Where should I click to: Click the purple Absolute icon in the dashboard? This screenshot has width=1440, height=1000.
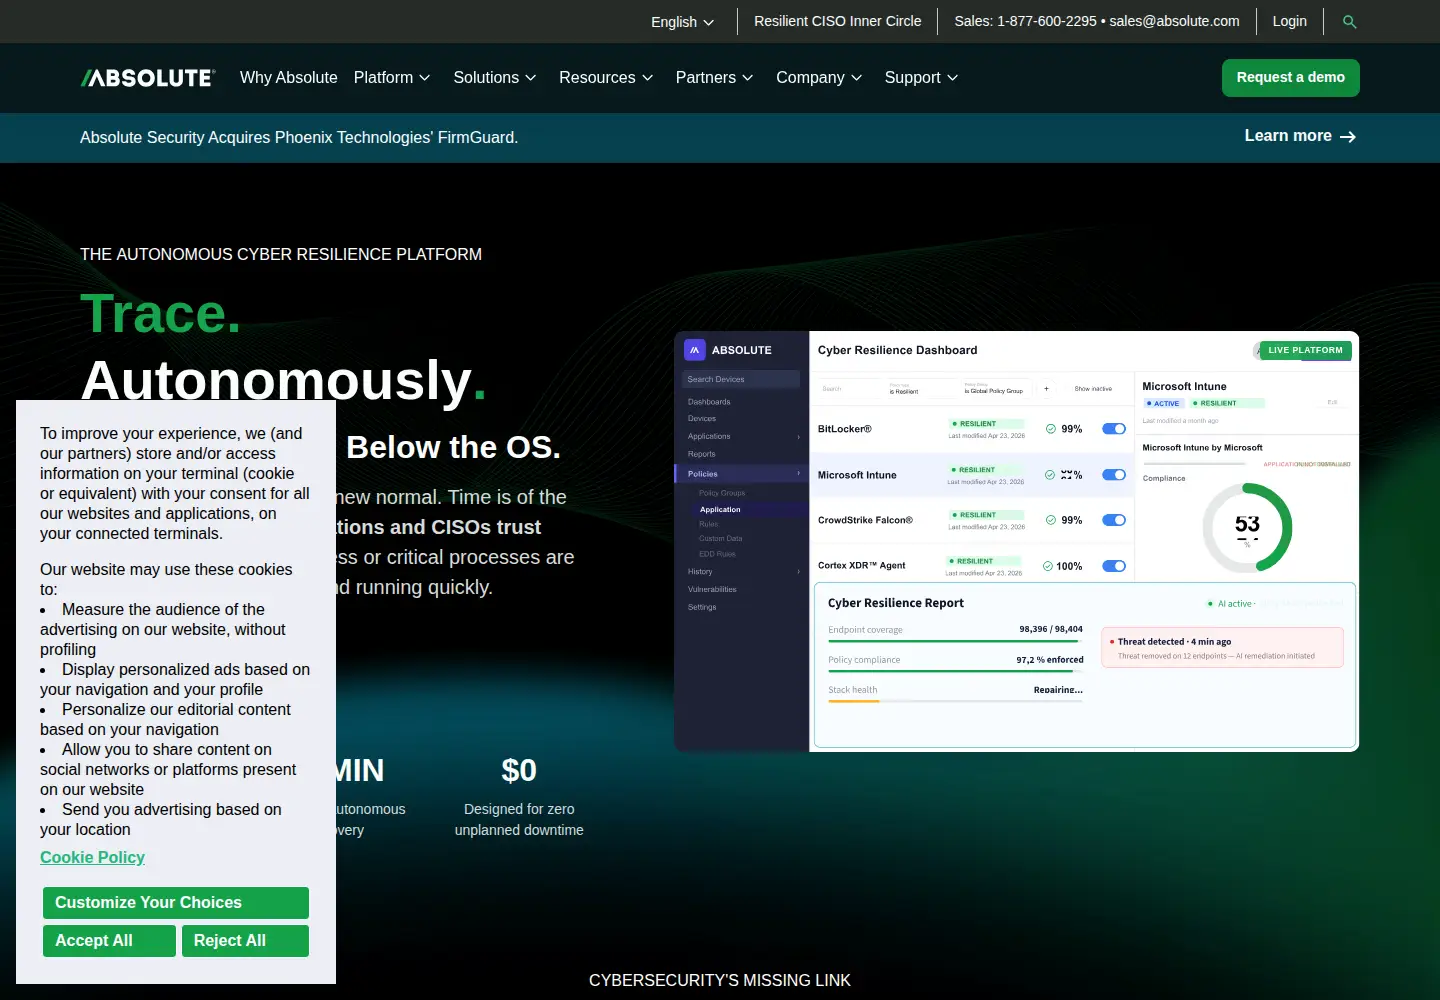pyautogui.click(x=694, y=350)
